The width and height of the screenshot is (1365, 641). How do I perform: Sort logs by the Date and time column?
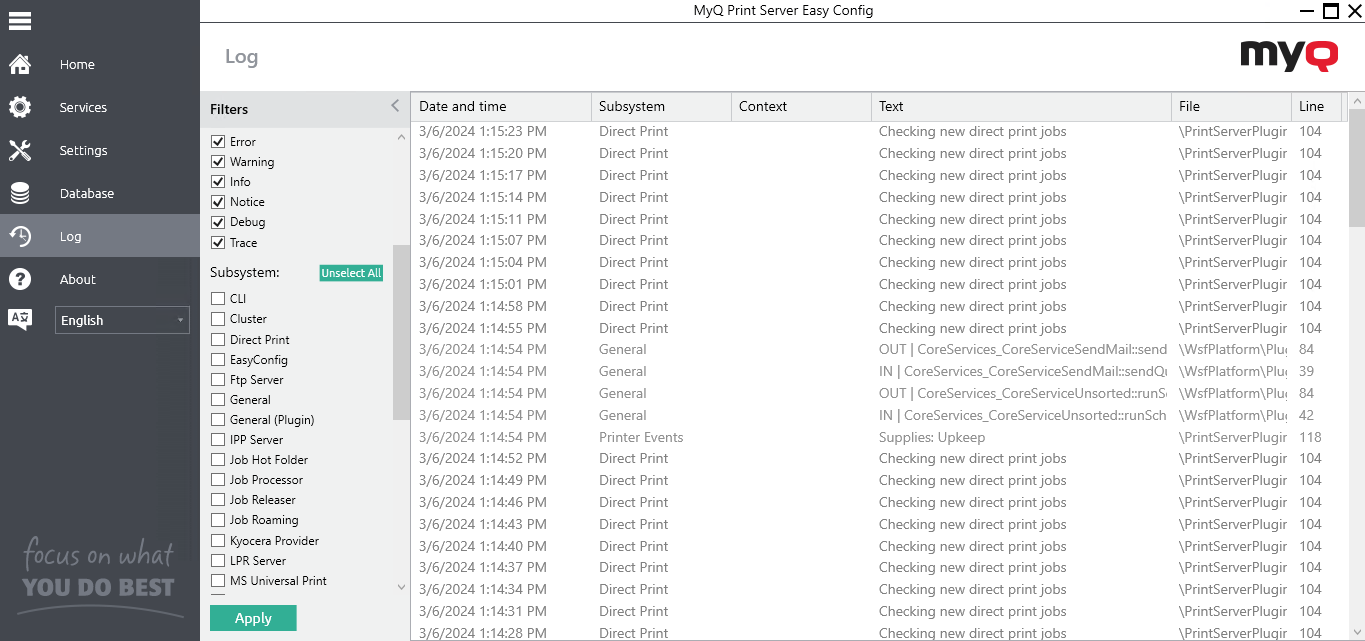click(x=463, y=106)
